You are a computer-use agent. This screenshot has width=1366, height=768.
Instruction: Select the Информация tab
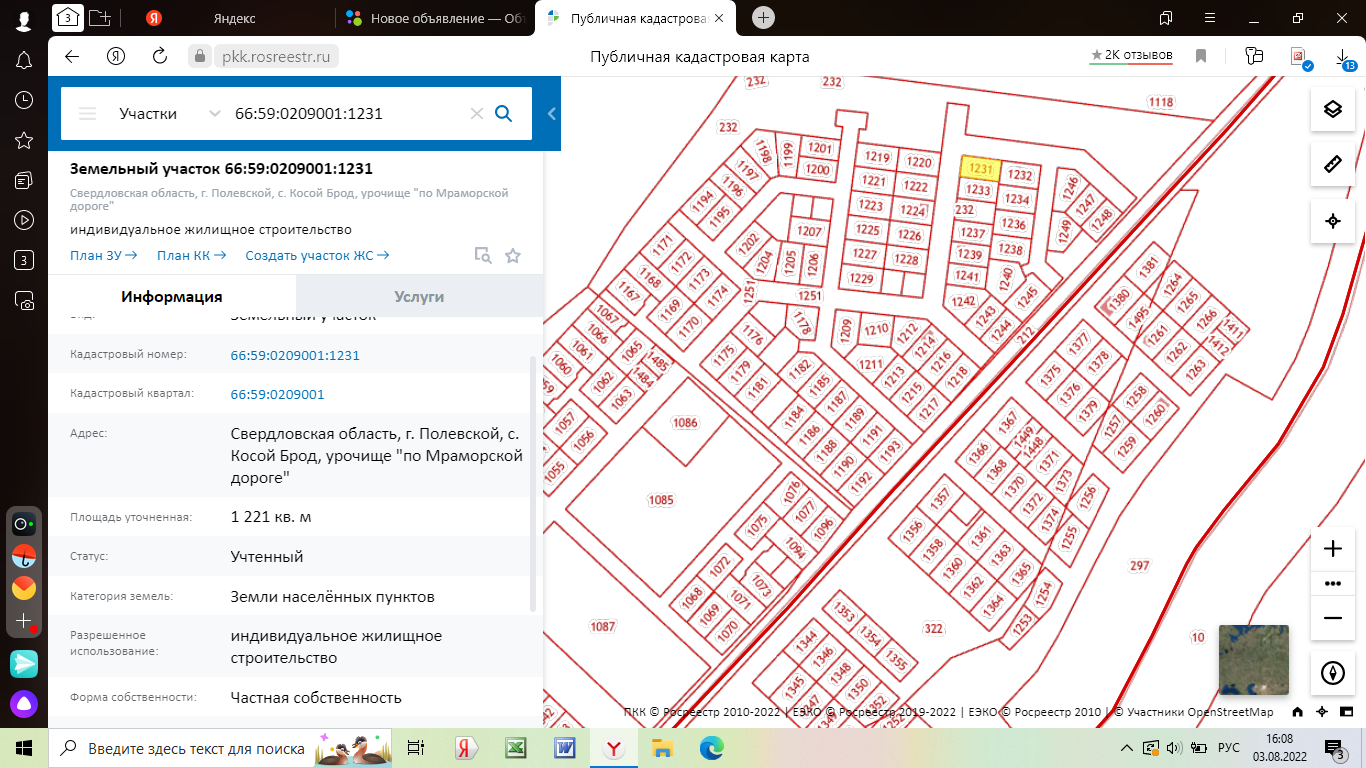pos(172,297)
